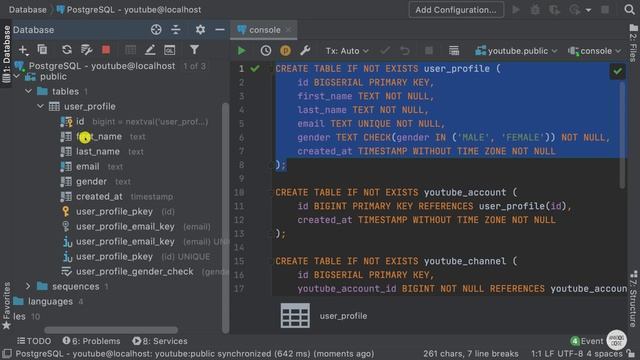Viewport: 640px width, 360px height.
Task: Click the in-editor results table icon
Action: tap(453, 51)
